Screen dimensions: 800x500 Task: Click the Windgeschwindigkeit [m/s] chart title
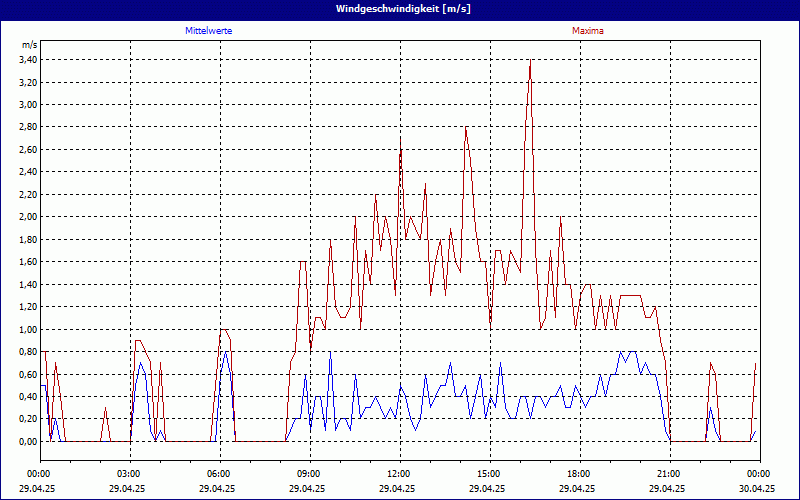pyautogui.click(x=400, y=8)
